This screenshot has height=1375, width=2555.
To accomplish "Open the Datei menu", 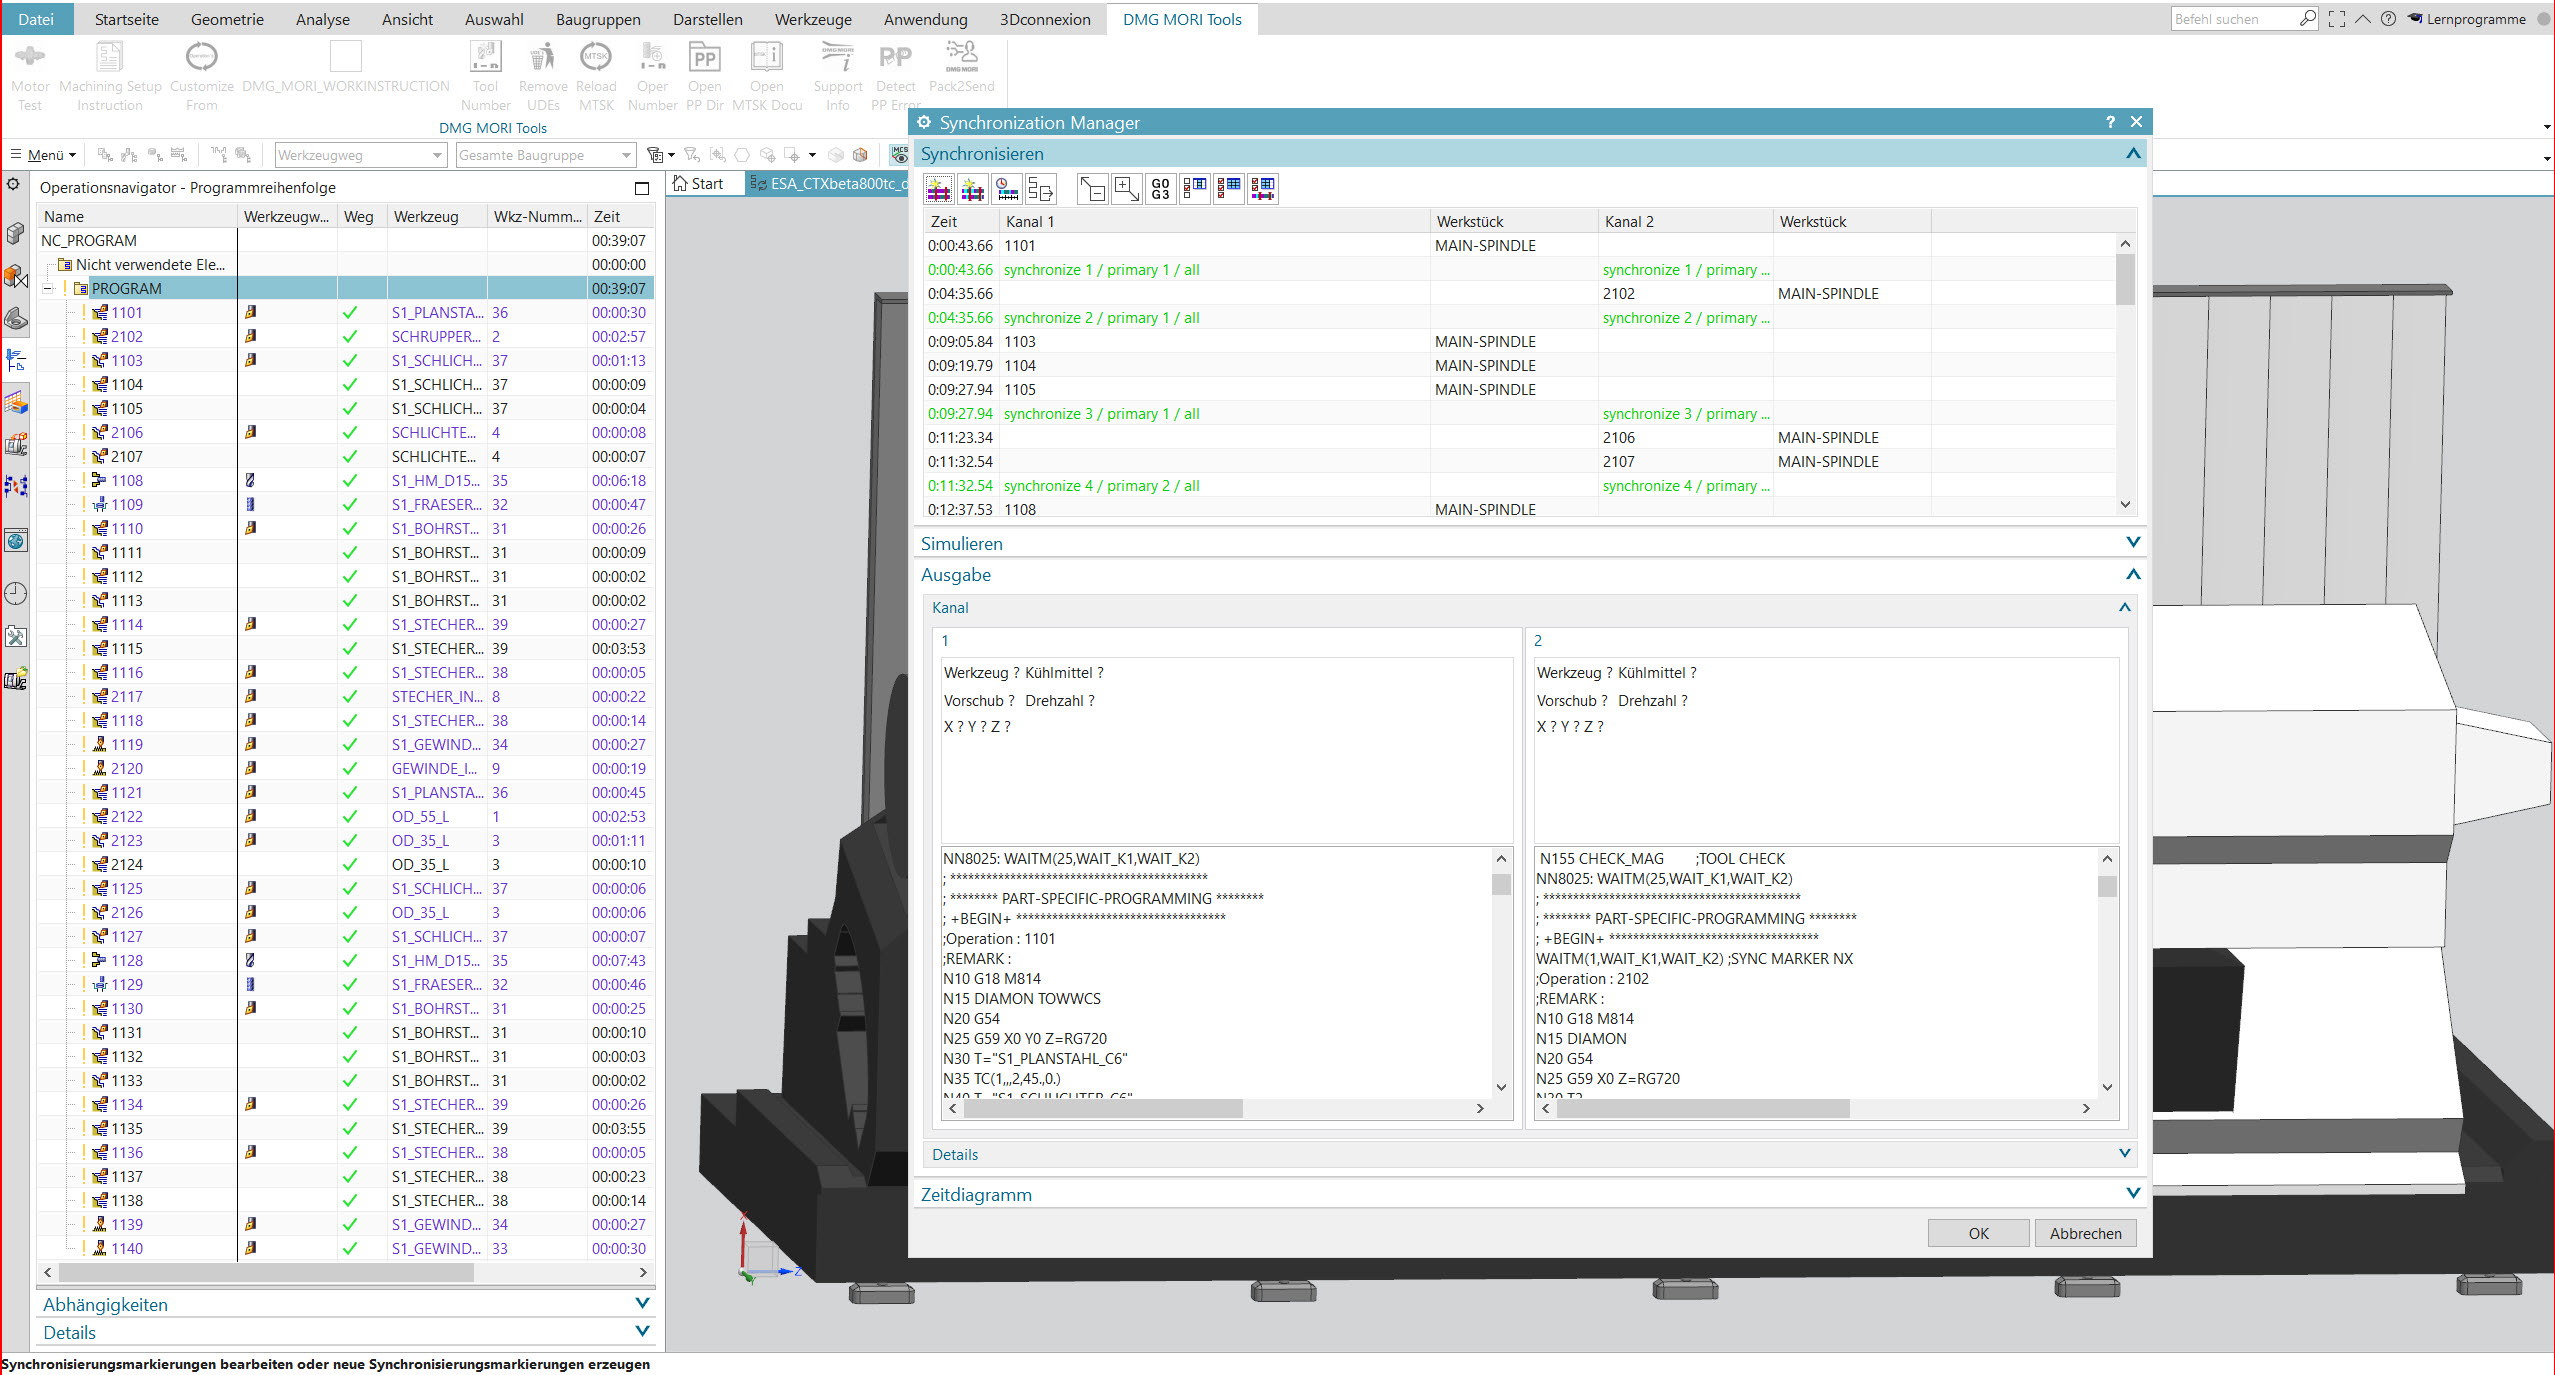I will click(x=36, y=19).
